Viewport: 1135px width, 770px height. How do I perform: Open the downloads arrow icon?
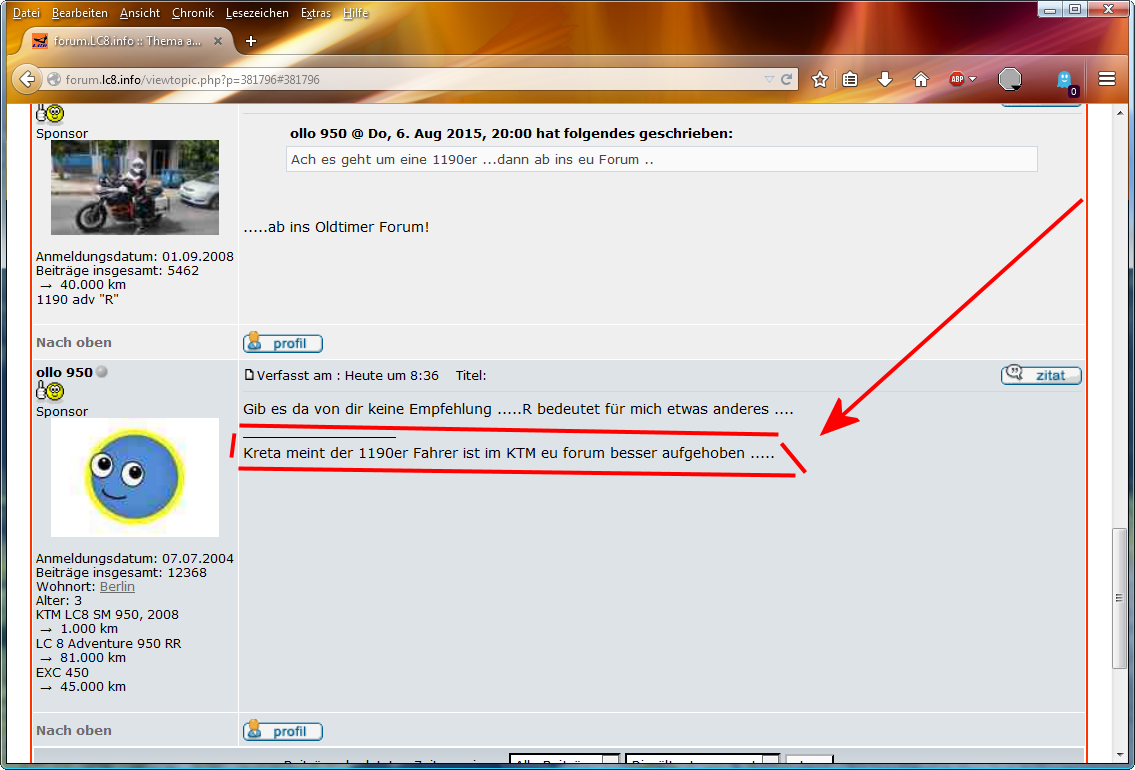(885, 79)
